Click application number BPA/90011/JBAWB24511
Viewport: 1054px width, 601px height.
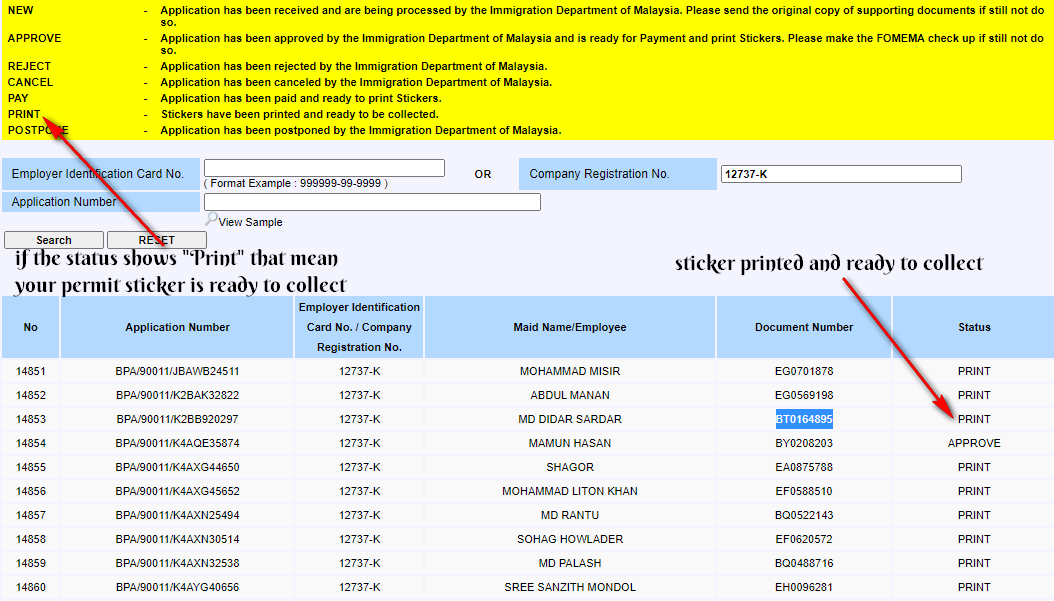176,371
